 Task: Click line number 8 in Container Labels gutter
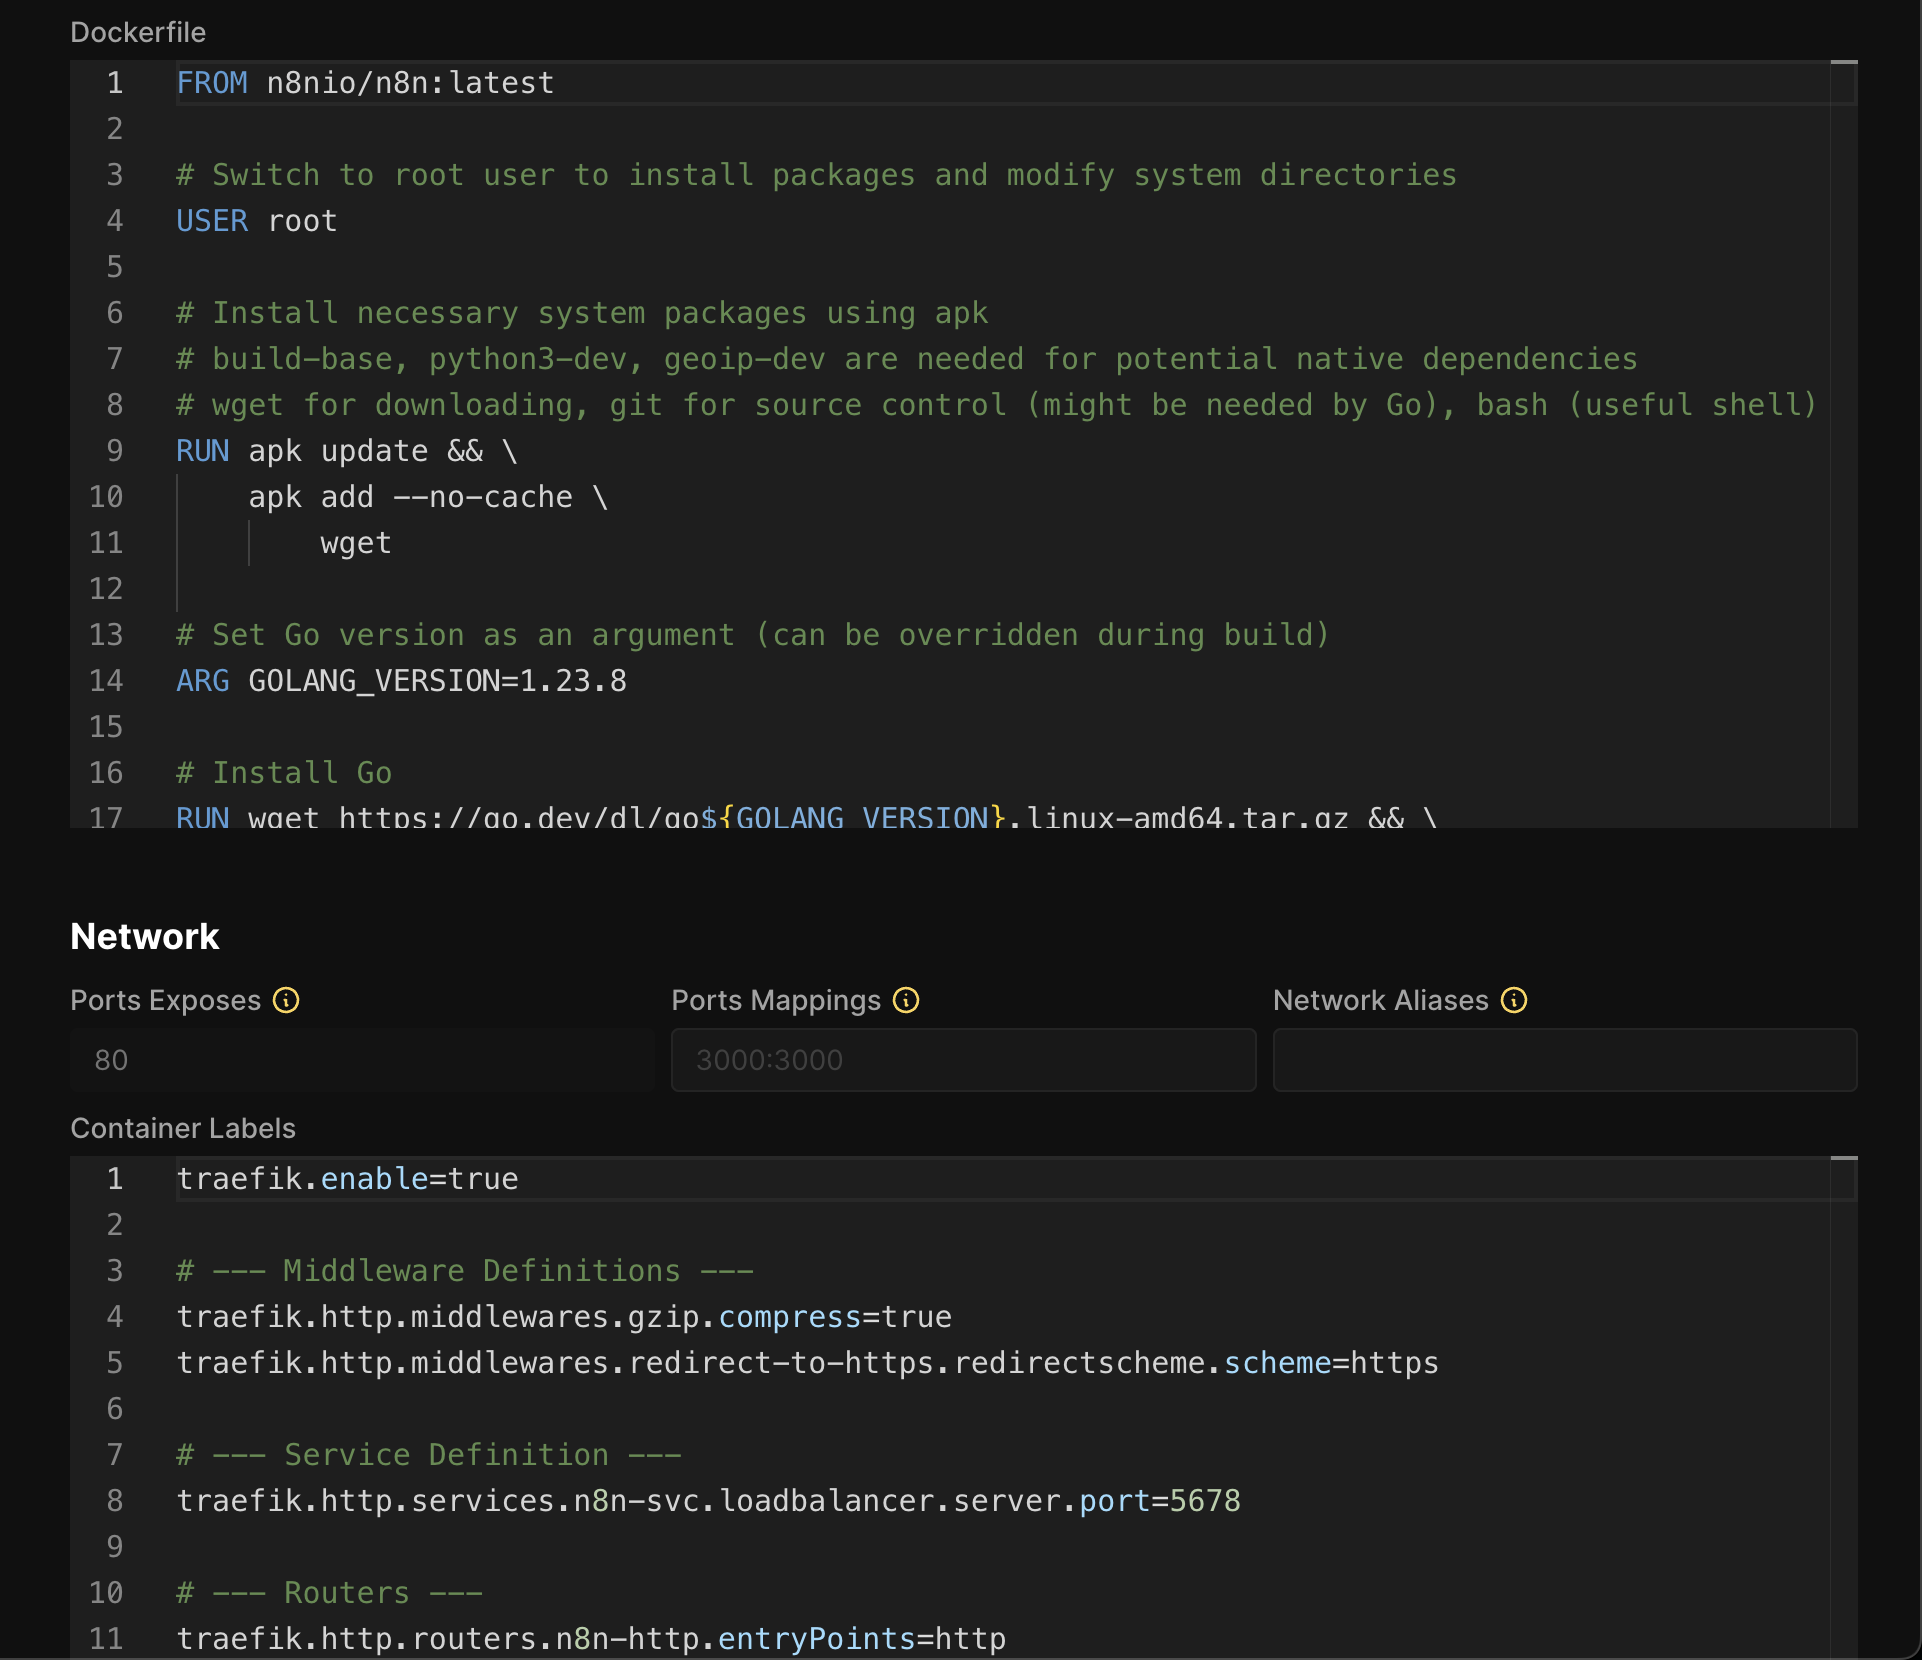click(x=115, y=1501)
